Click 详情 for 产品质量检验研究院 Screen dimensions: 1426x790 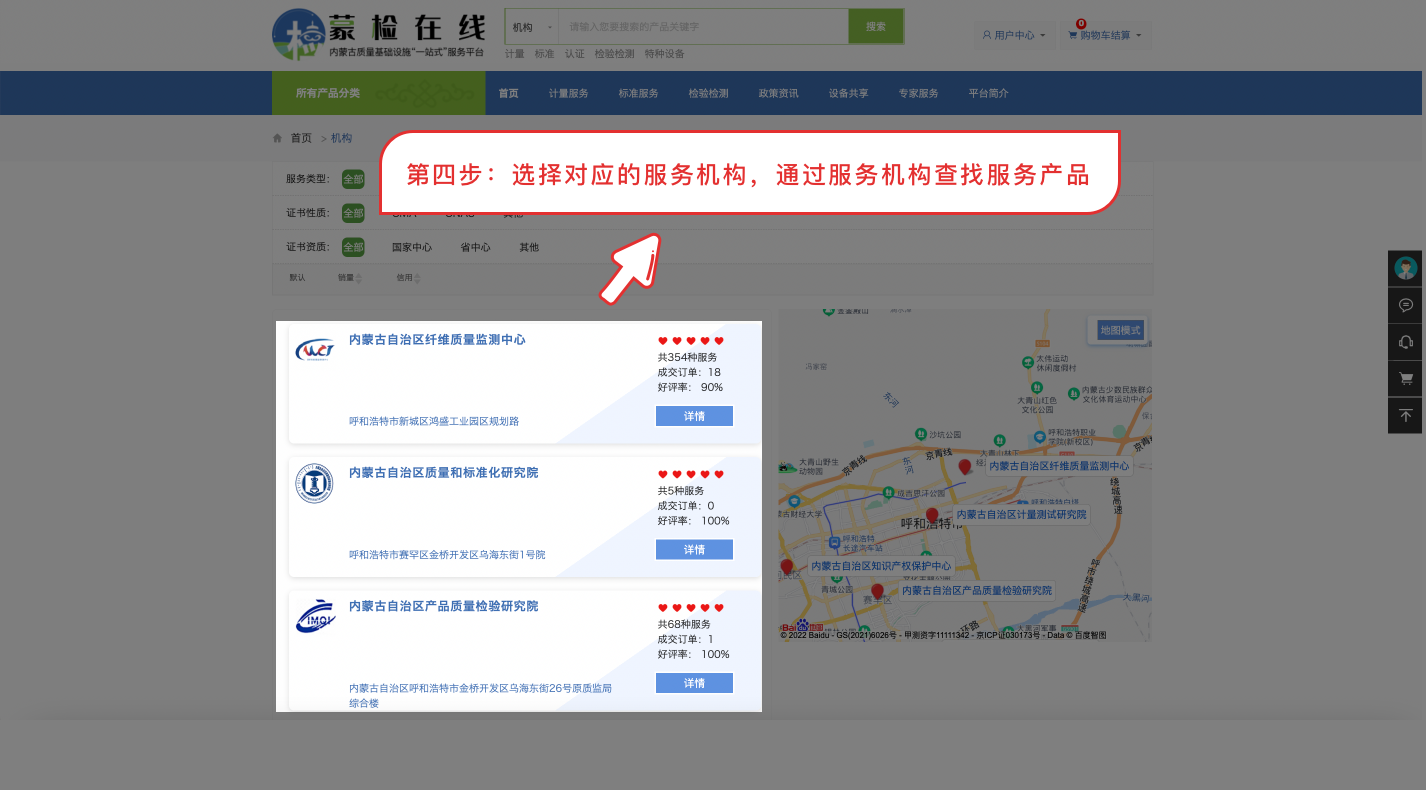coord(694,683)
